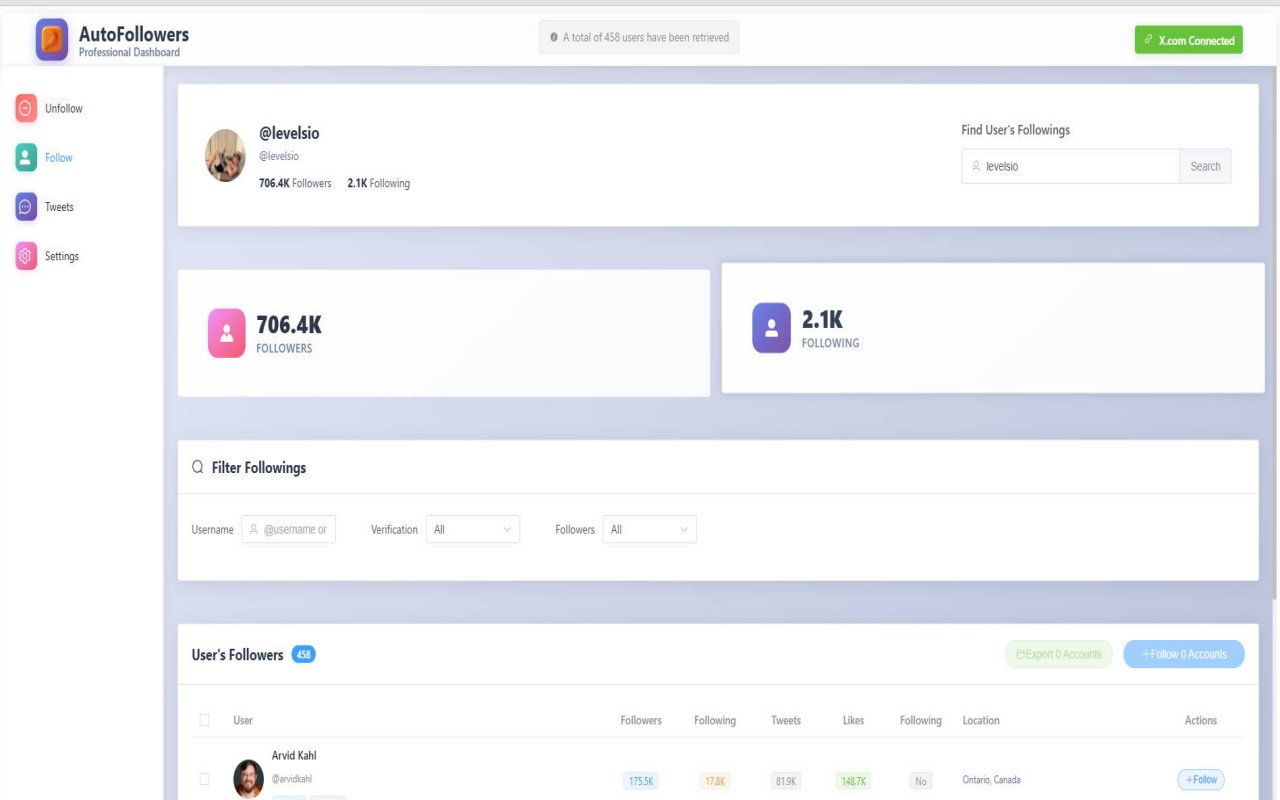Click the @levelsio profile avatar

(x=226, y=155)
